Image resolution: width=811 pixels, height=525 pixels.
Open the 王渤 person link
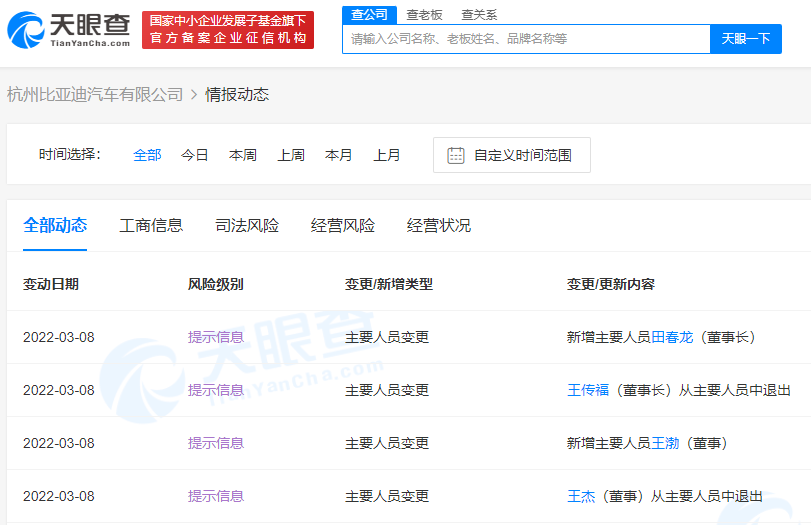point(665,443)
